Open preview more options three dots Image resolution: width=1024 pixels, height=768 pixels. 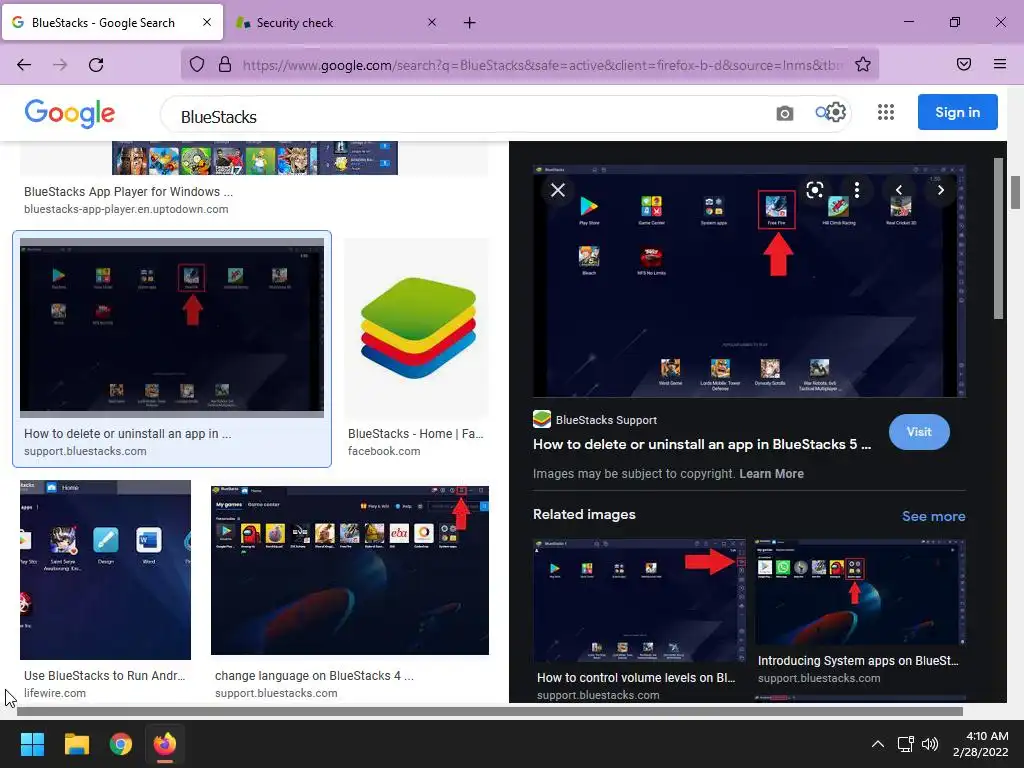[857, 190]
